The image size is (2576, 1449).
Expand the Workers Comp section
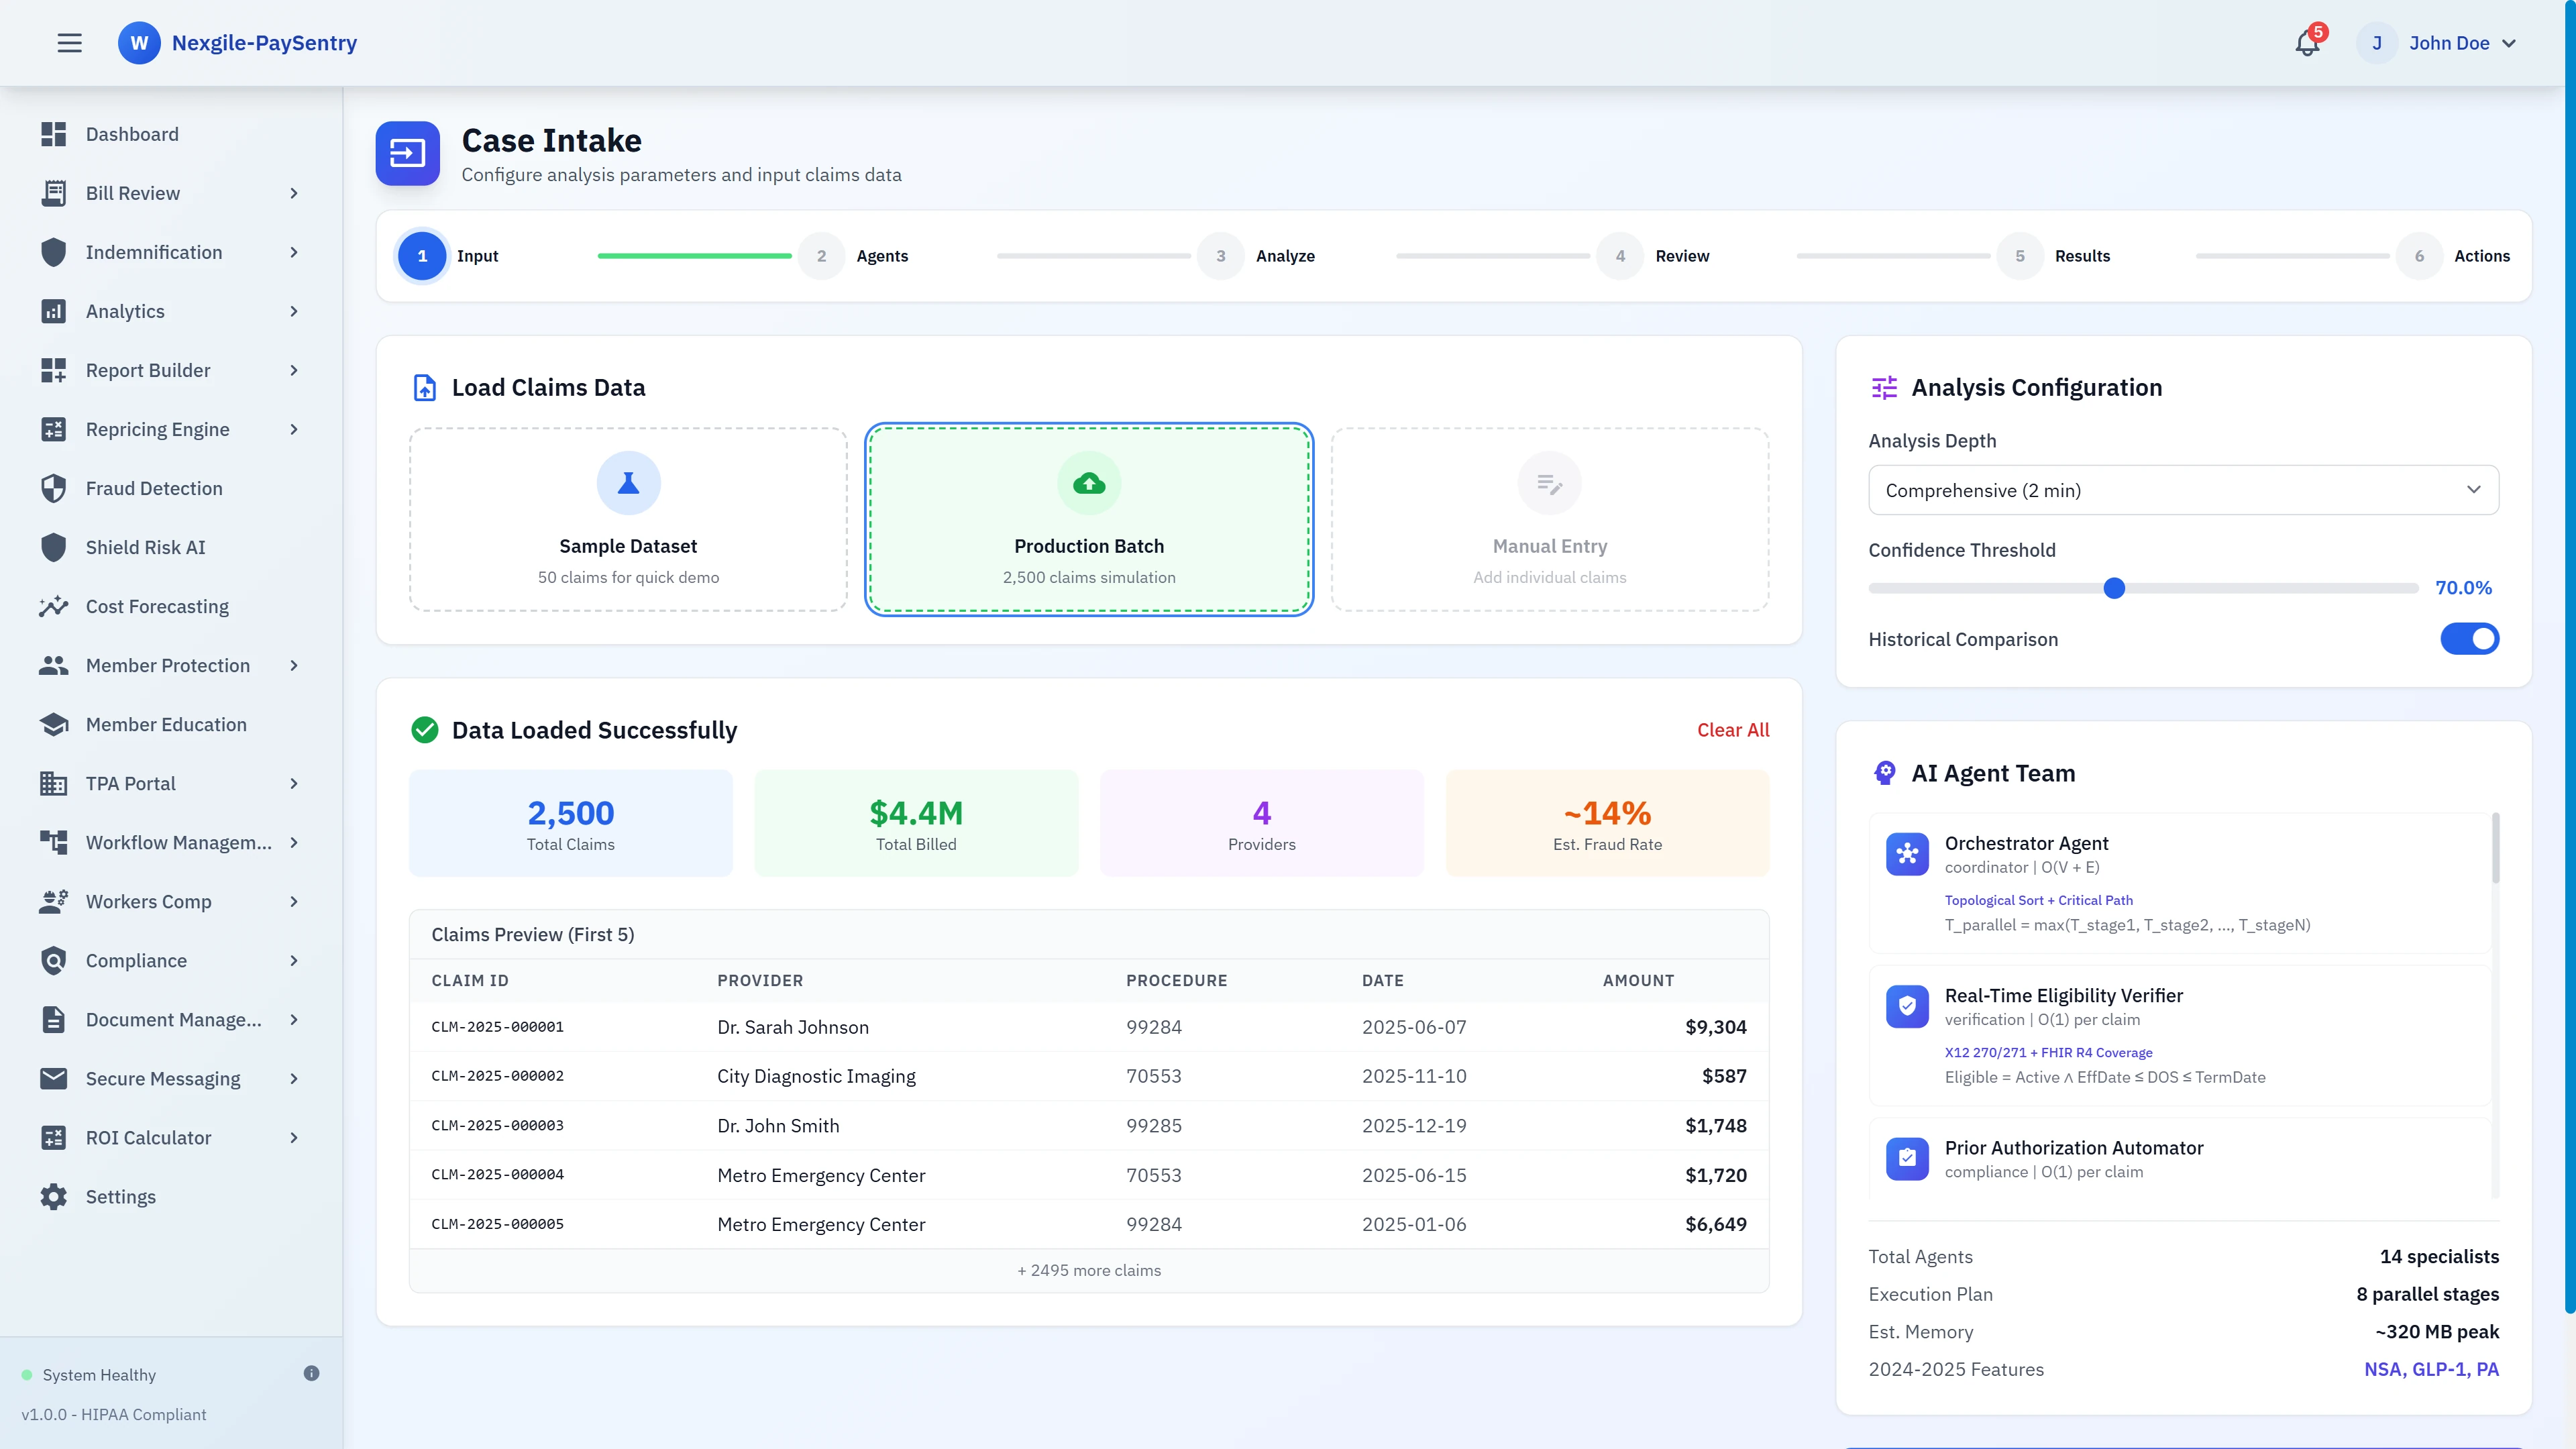tap(151, 901)
